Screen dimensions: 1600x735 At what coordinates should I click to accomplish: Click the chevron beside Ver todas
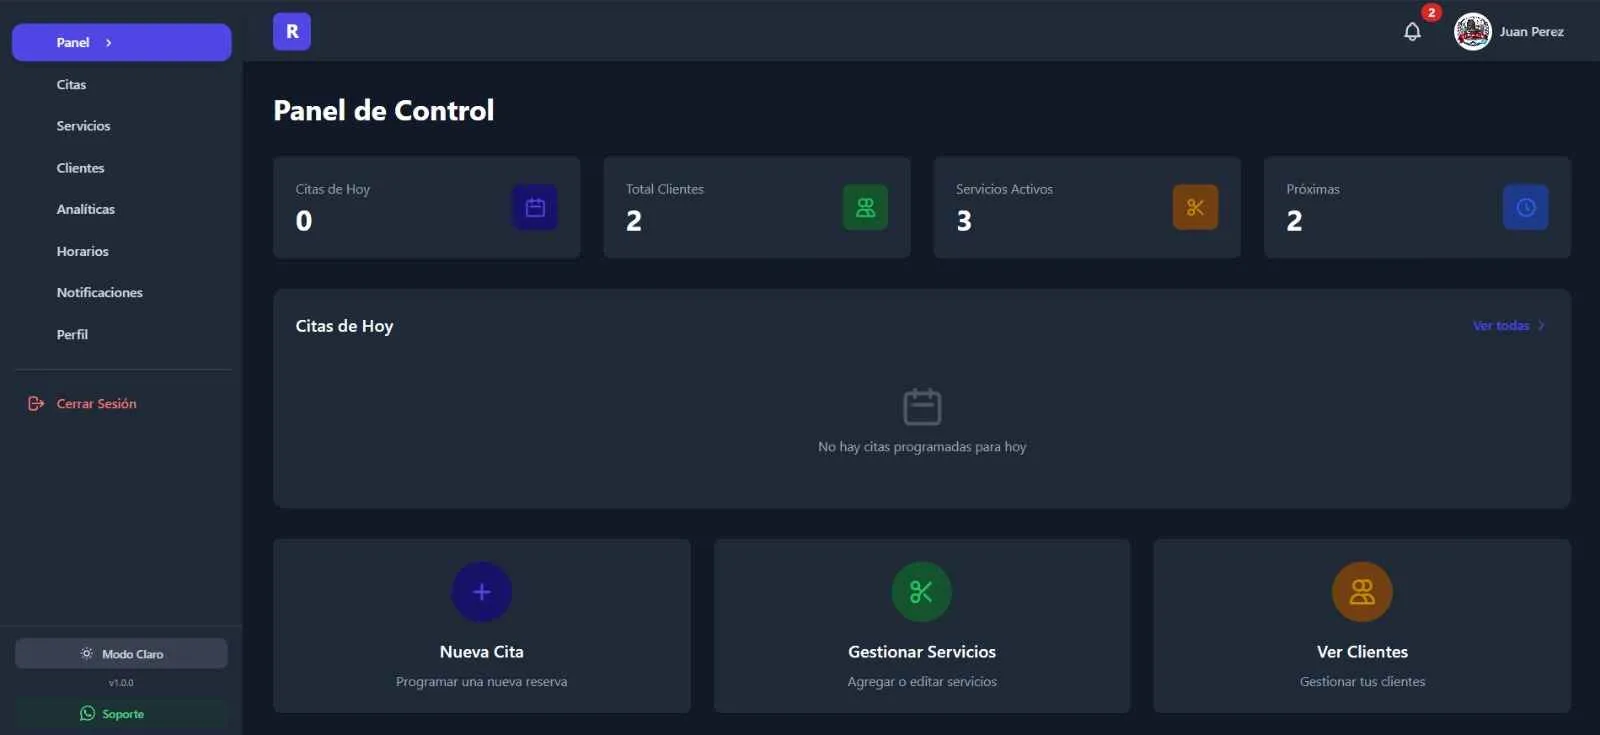(1541, 326)
